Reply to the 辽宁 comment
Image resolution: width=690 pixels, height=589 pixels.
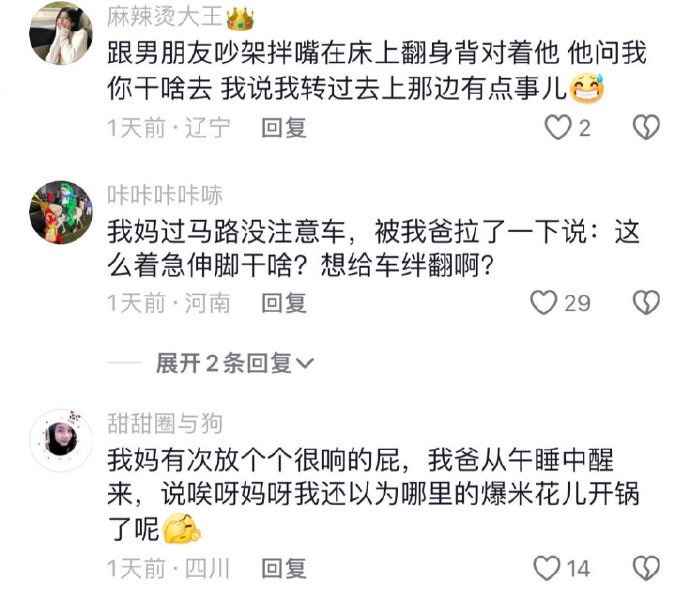click(284, 128)
